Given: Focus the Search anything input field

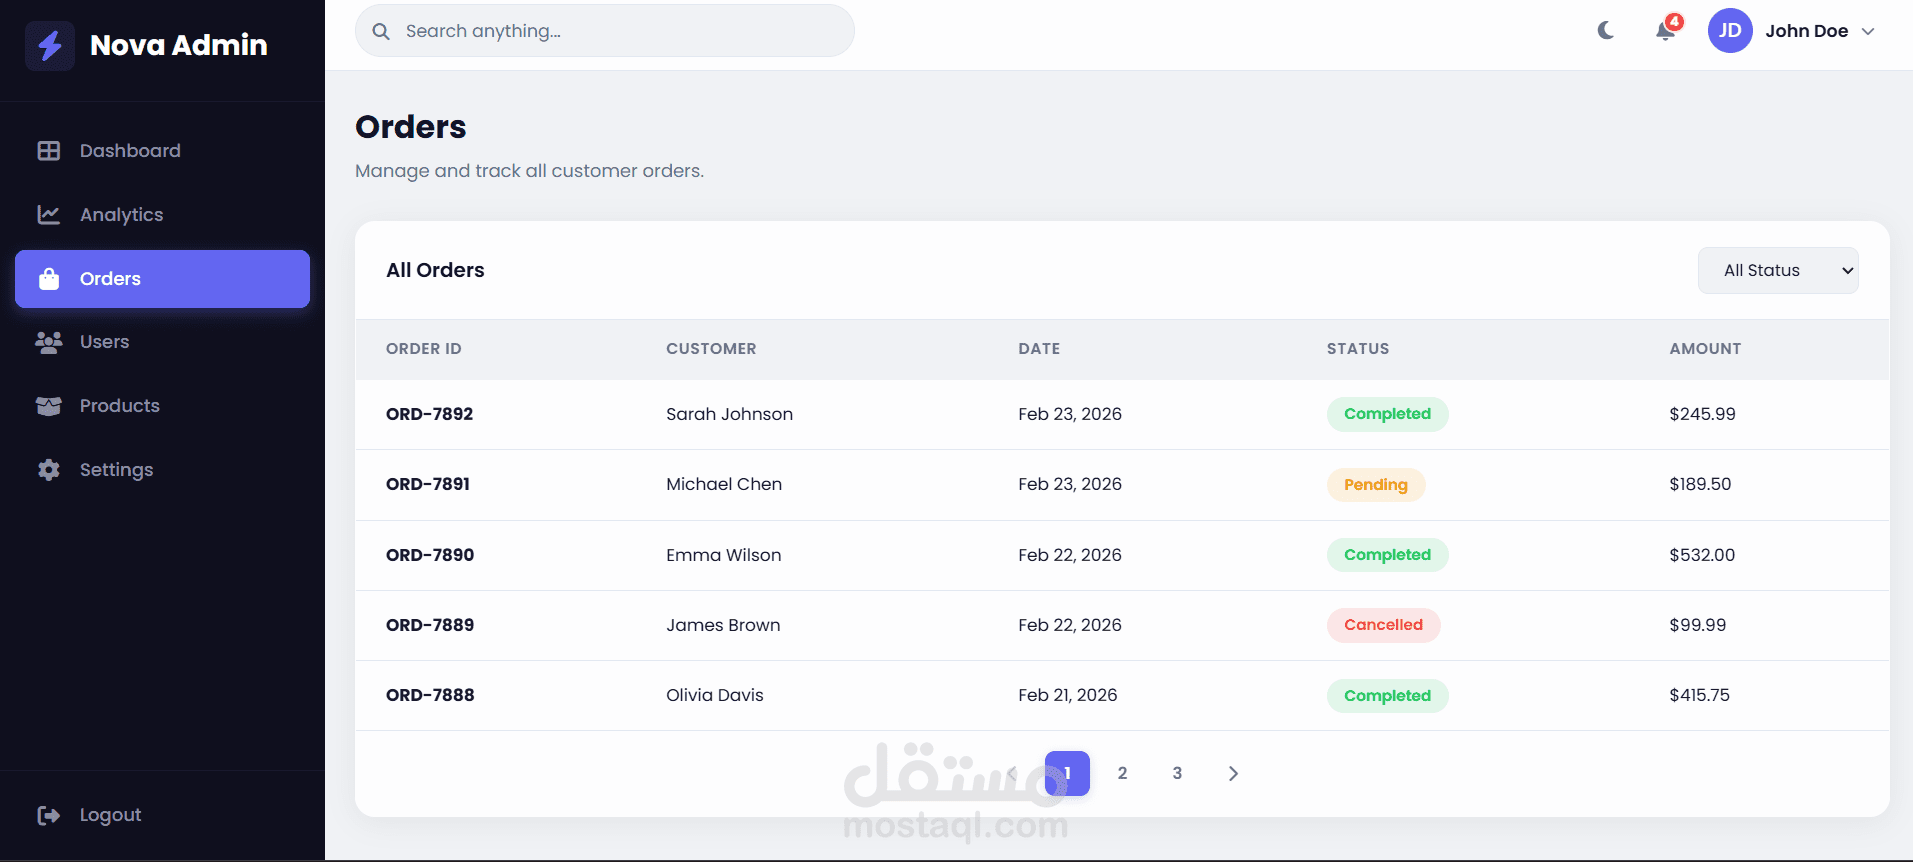Looking at the screenshot, I should (620, 31).
